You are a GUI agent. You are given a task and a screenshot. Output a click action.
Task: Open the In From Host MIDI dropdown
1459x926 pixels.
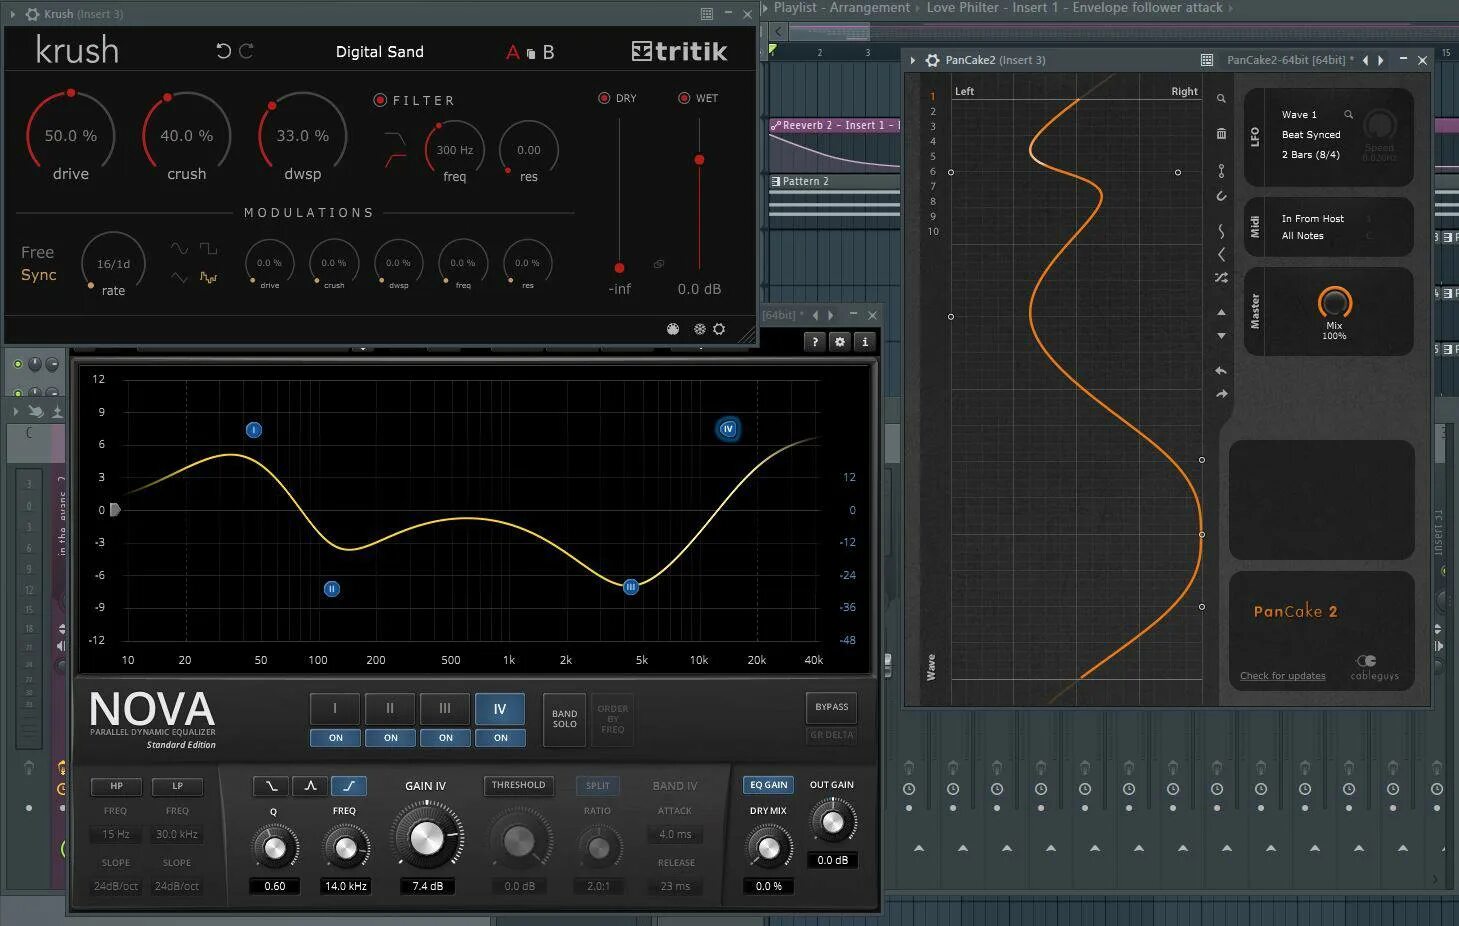[x=1313, y=219]
